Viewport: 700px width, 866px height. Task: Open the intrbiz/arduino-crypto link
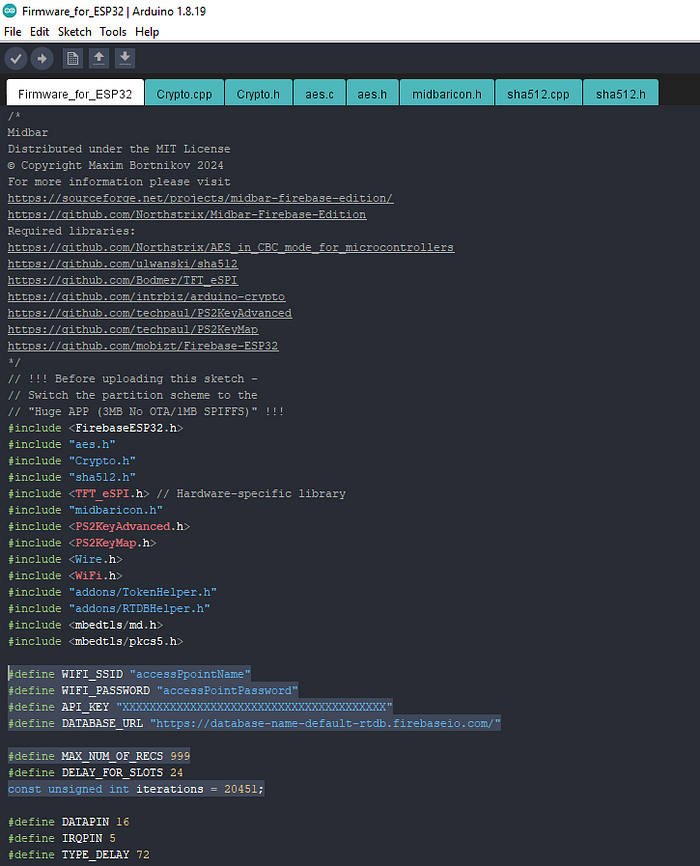tap(146, 297)
